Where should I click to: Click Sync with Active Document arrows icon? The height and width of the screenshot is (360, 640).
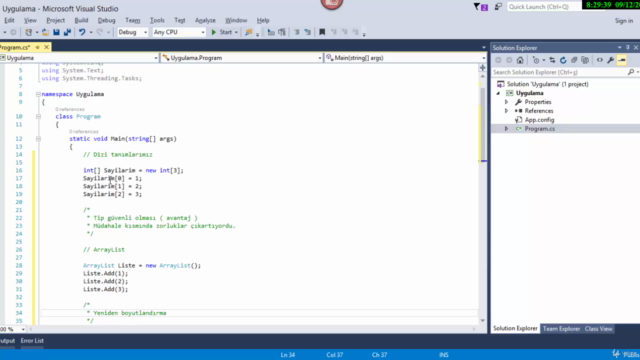click(x=552, y=60)
